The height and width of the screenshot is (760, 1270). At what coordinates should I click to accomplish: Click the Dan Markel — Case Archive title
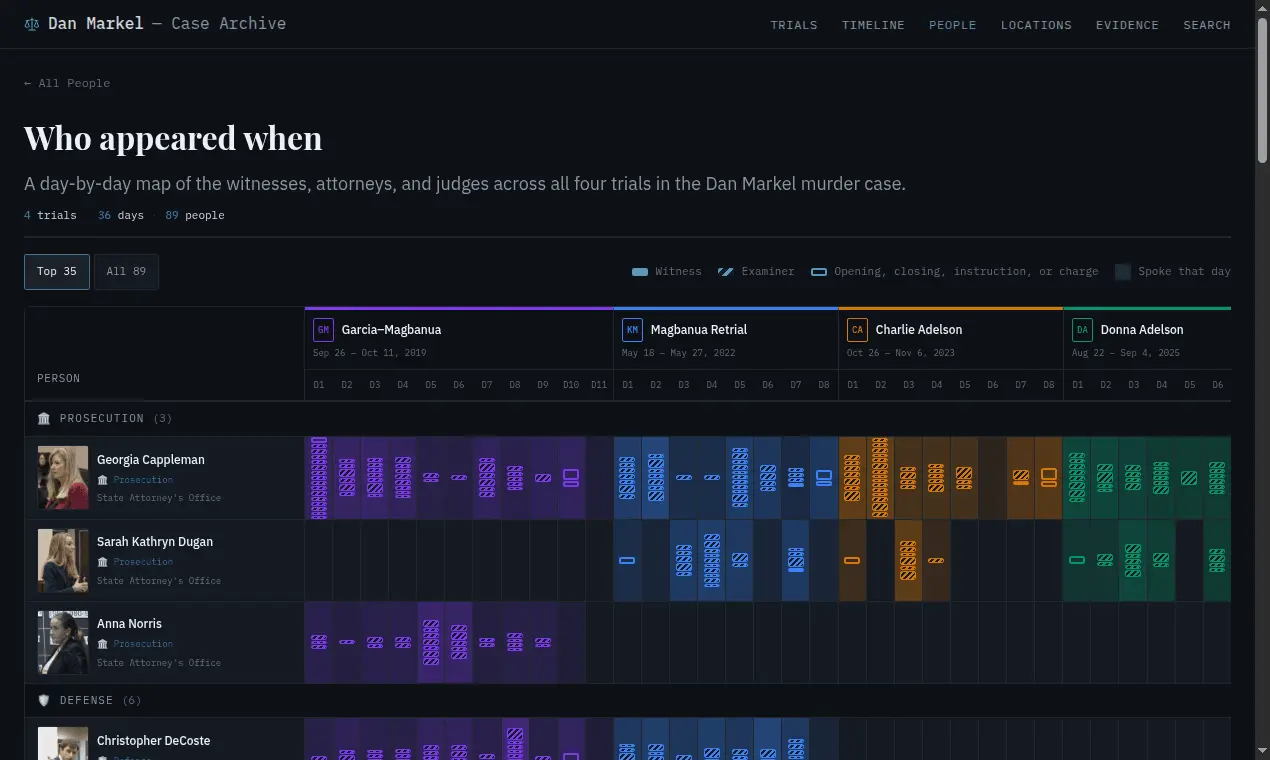coord(167,23)
